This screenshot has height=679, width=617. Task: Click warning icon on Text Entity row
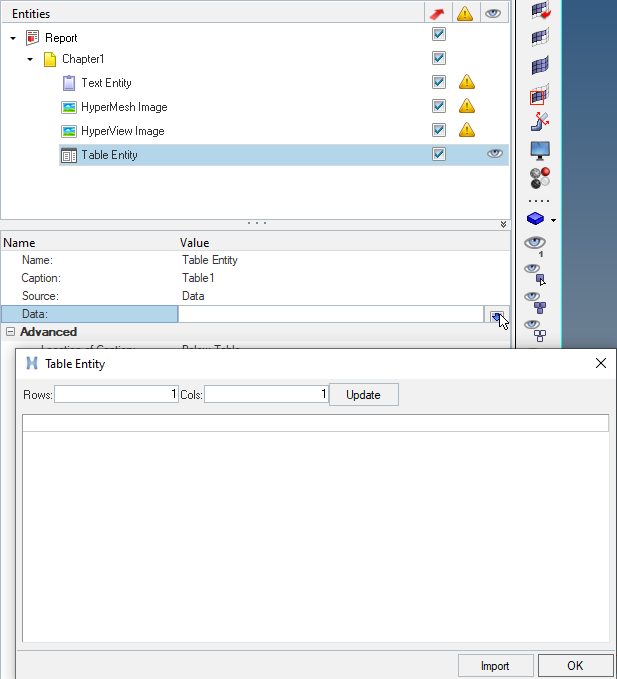pos(467,81)
